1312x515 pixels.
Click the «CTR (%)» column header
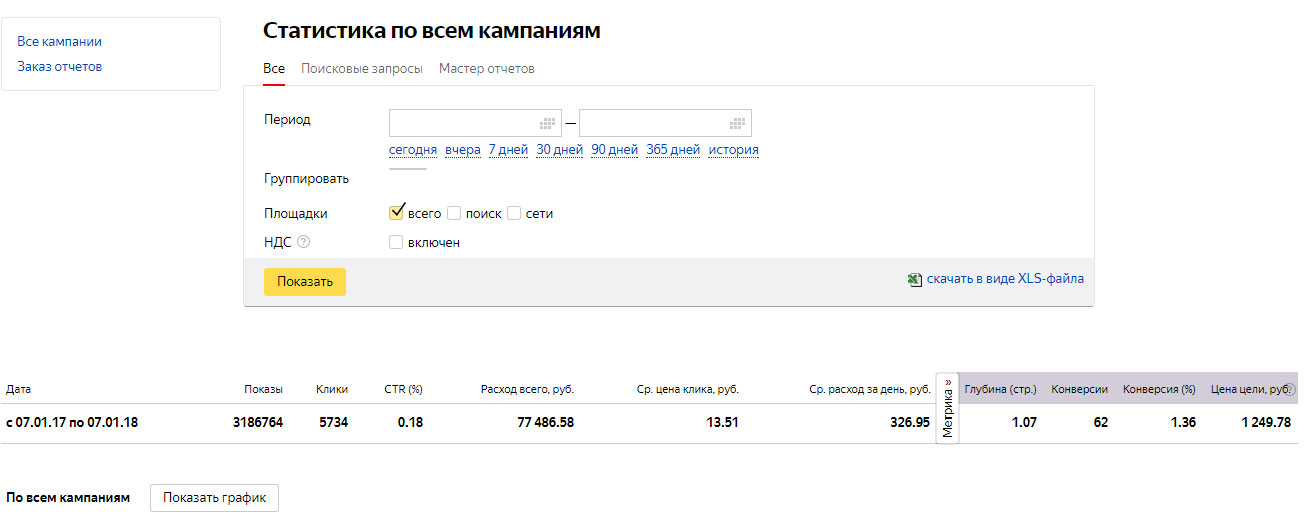[x=403, y=389]
